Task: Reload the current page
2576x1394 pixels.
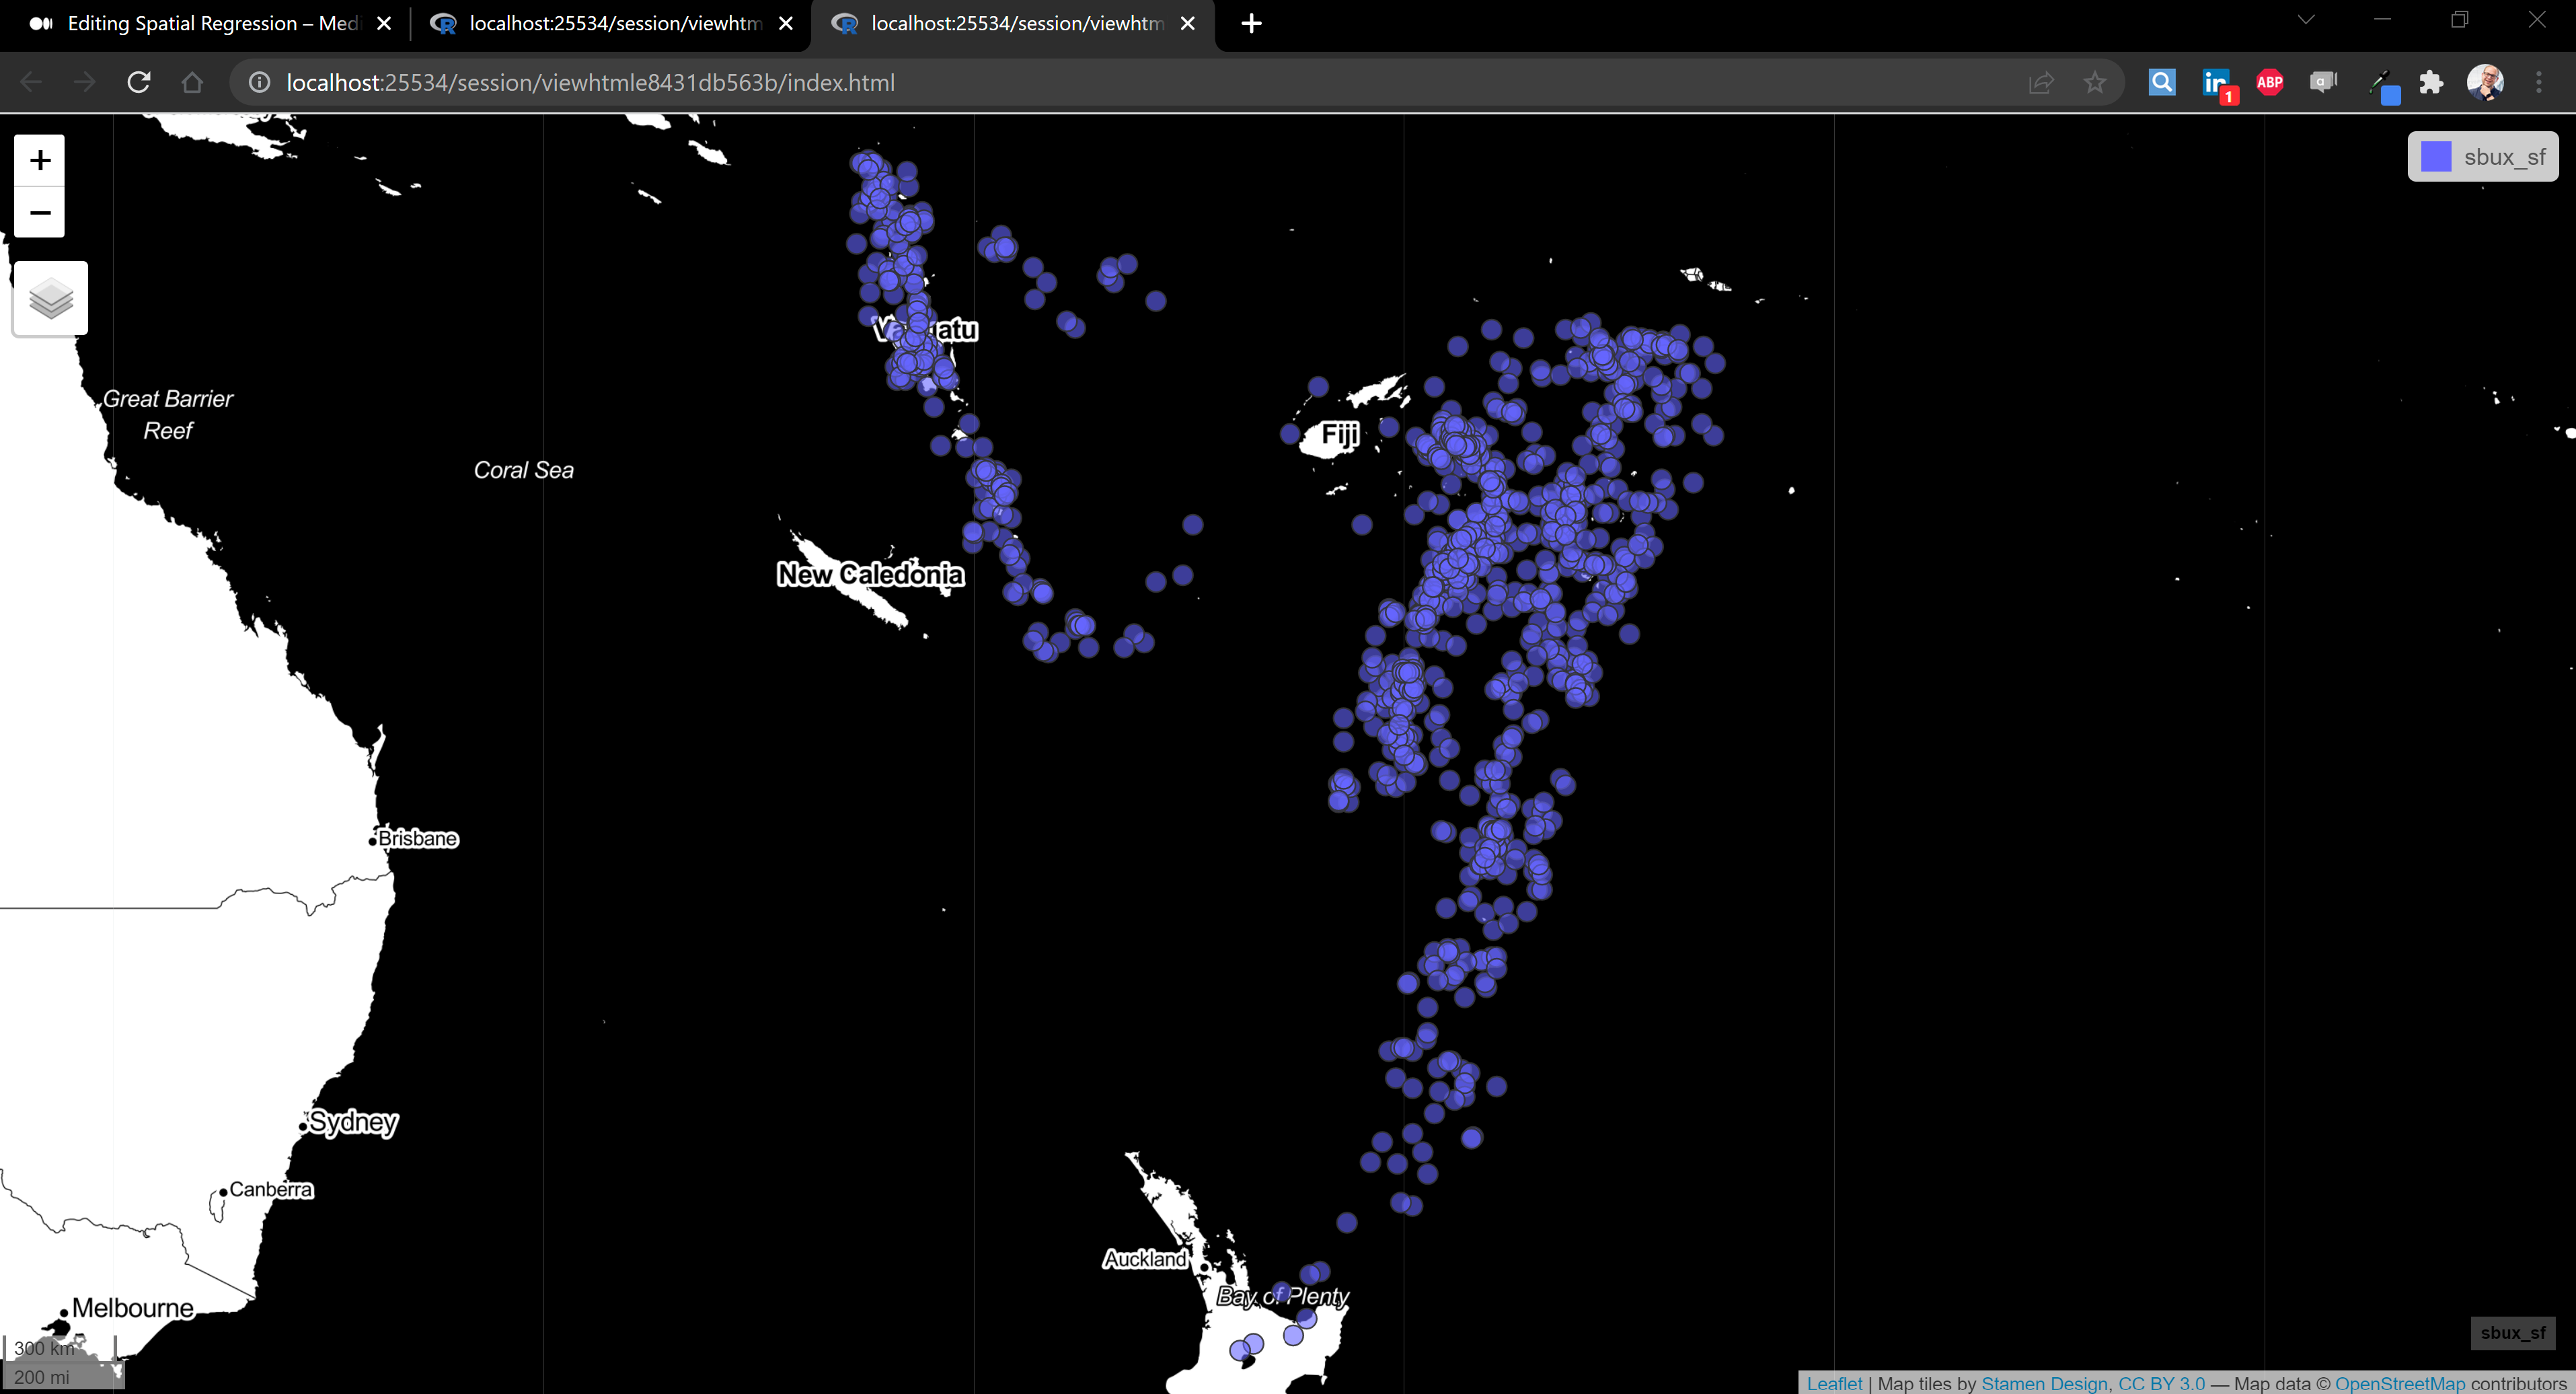Action: tap(139, 82)
